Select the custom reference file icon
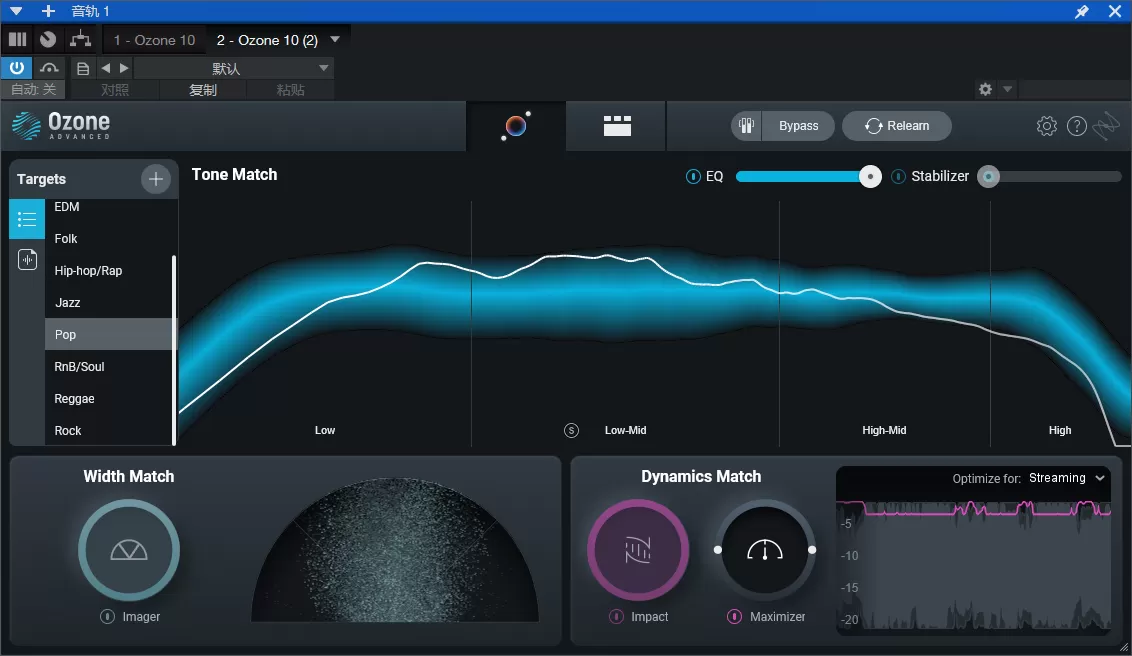This screenshot has width=1132, height=656. pyautogui.click(x=27, y=260)
